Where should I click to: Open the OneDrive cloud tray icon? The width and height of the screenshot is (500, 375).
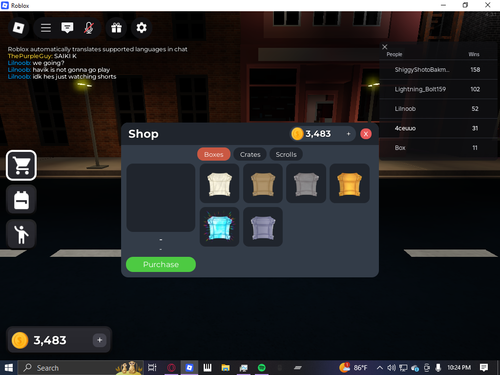click(415, 368)
